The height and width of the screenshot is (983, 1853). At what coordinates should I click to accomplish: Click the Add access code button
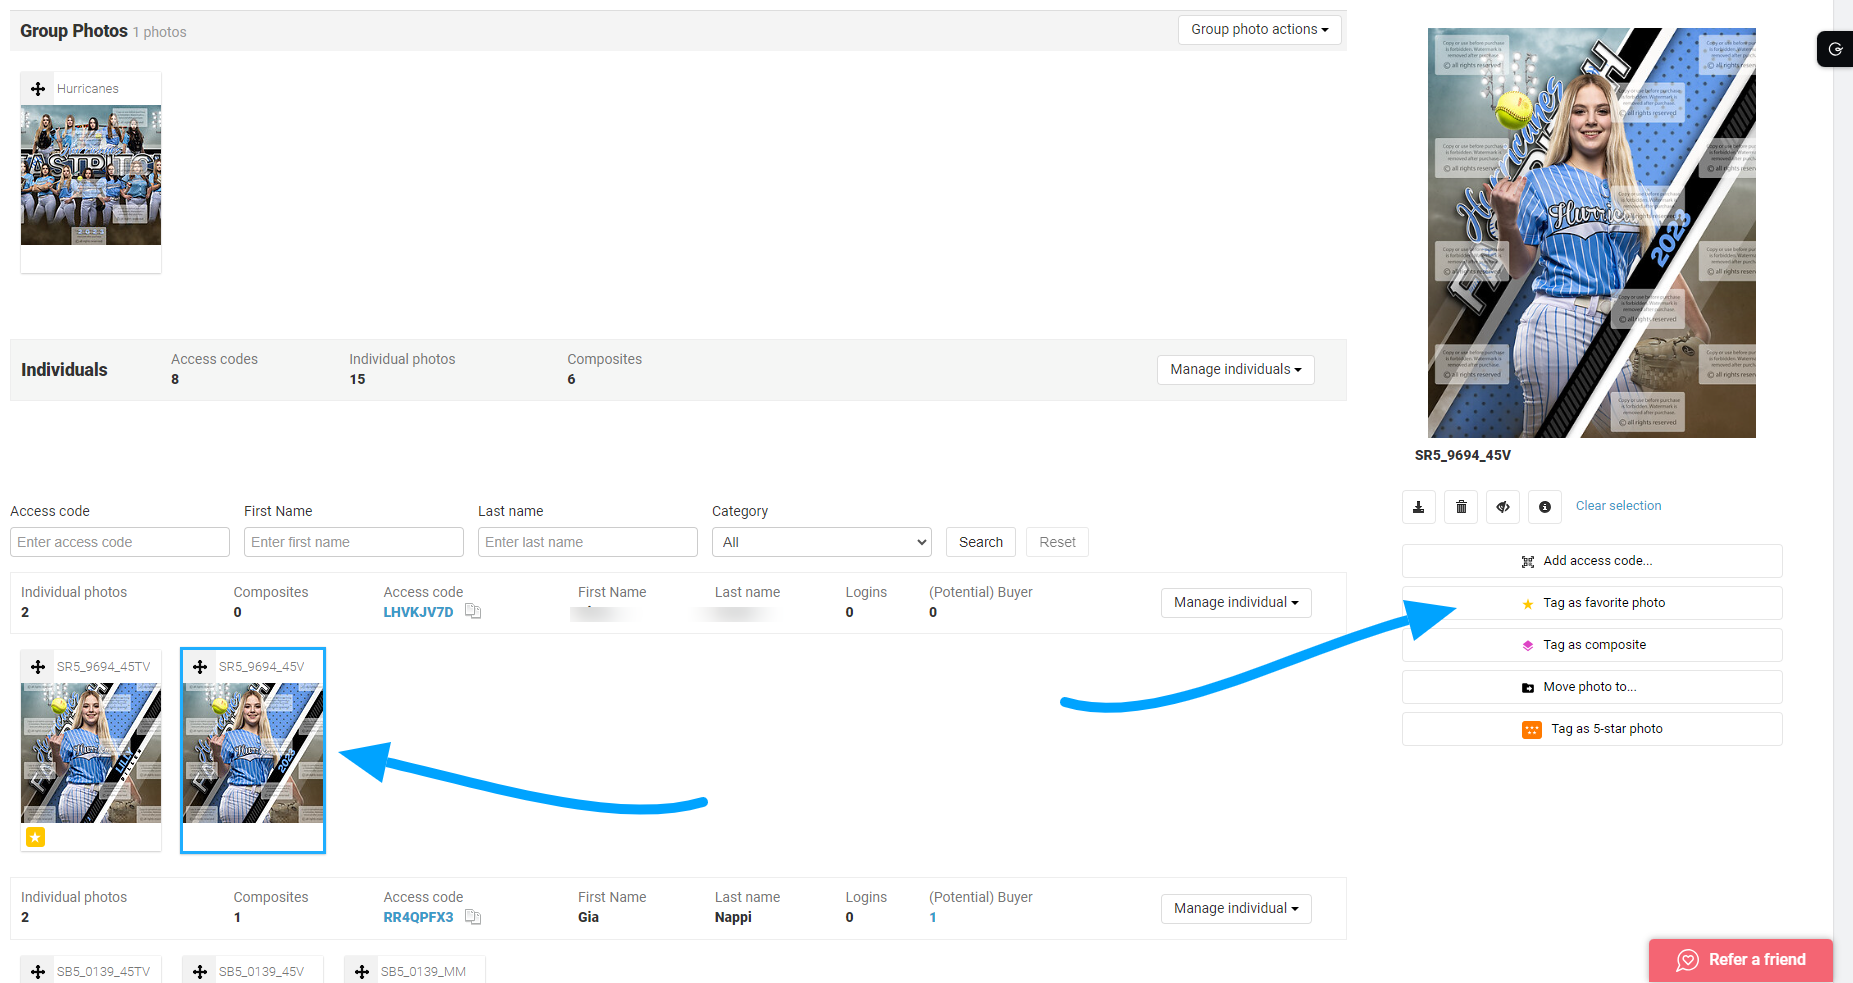click(1592, 561)
